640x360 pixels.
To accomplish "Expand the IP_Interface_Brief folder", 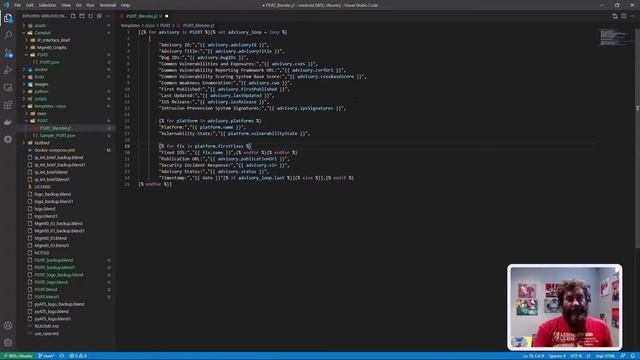I will click(53, 40).
